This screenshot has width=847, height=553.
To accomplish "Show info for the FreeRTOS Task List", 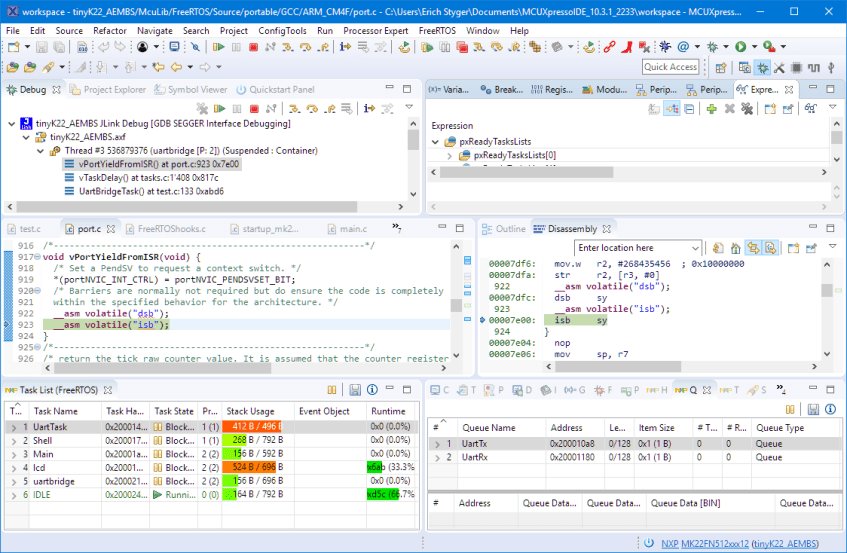I will (x=372, y=390).
